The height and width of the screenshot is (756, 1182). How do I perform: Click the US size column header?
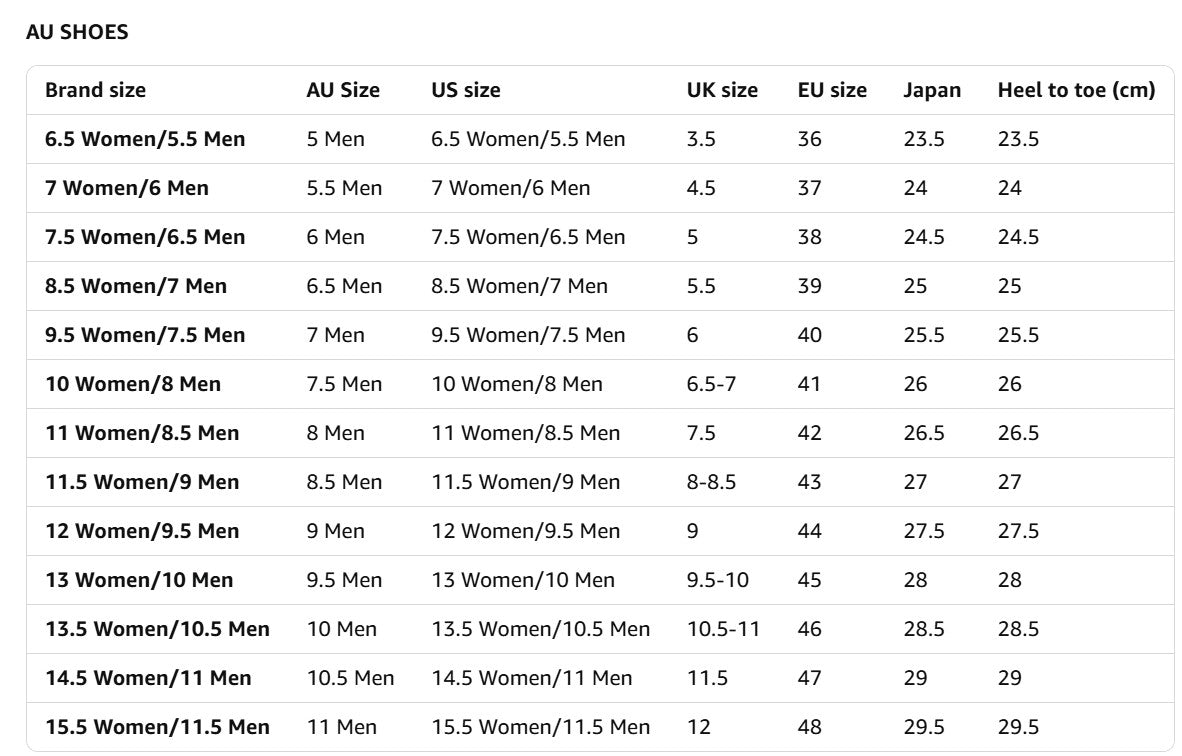coord(465,90)
